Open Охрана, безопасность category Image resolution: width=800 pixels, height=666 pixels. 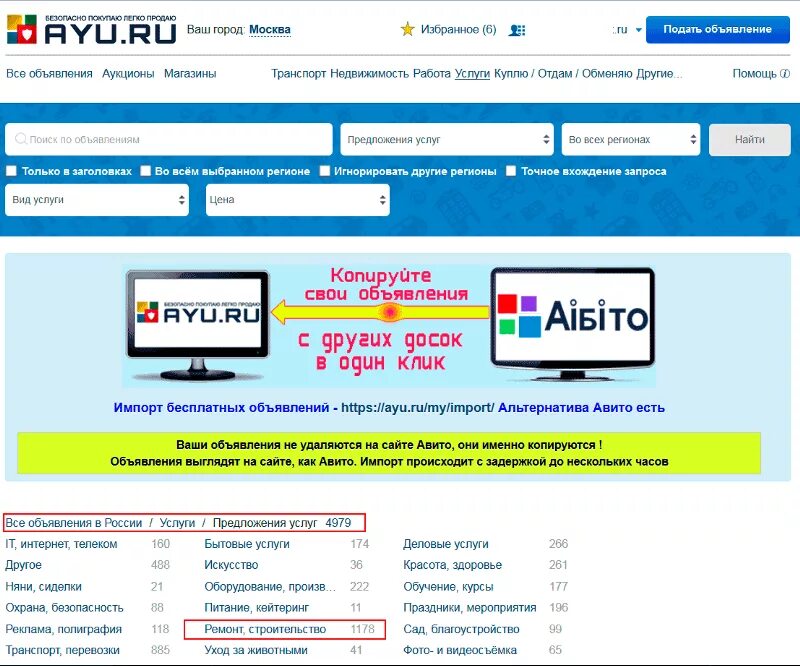coord(64,608)
